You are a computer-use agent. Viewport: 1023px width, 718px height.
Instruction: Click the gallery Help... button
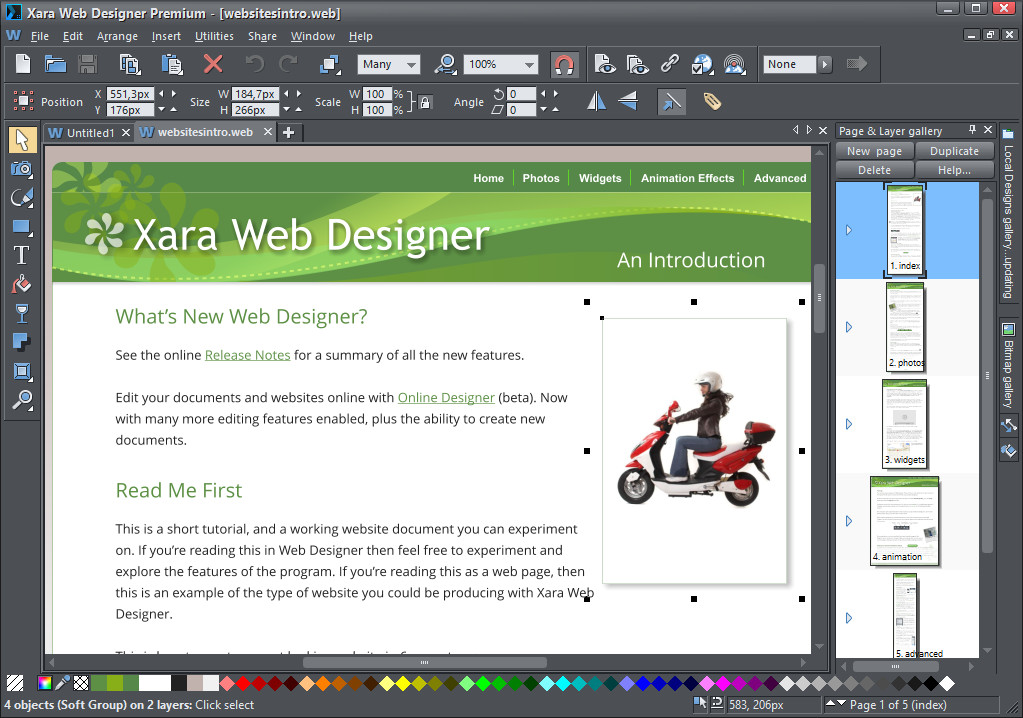pyautogui.click(x=954, y=170)
